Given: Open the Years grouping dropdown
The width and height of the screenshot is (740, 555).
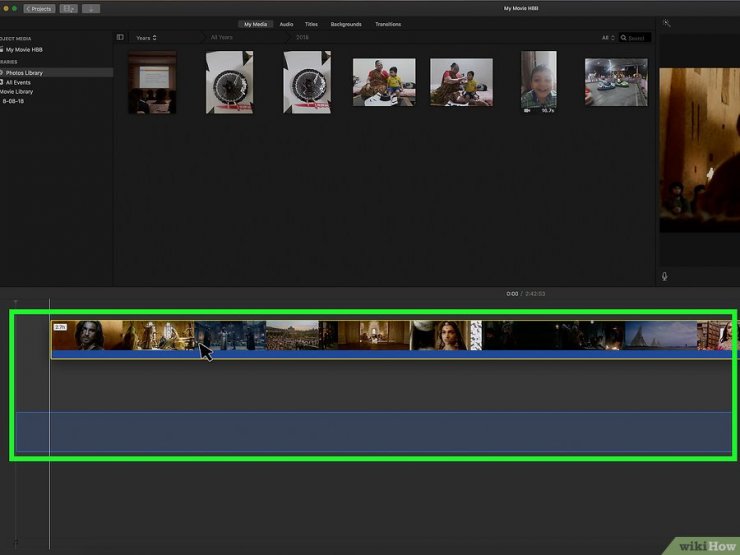Looking at the screenshot, I should point(146,38).
